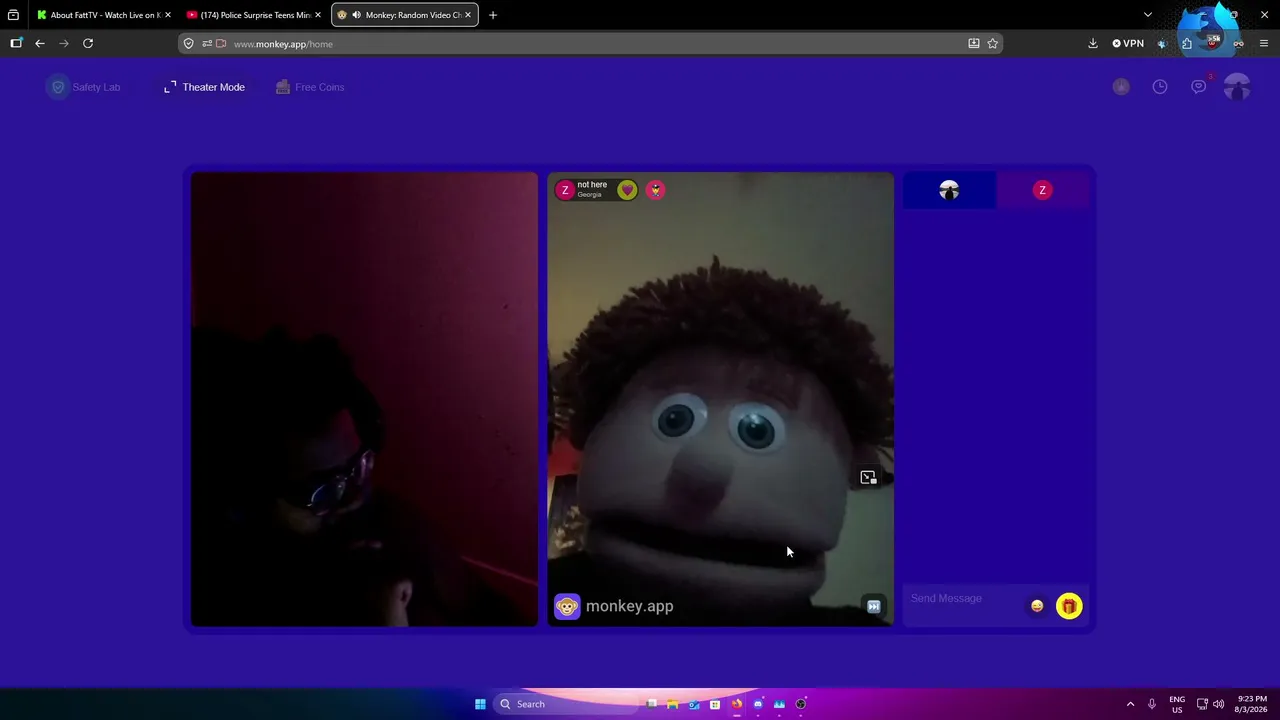Open OBS Studio from the taskbar
Image resolution: width=1280 pixels, height=720 pixels.
click(x=800, y=704)
